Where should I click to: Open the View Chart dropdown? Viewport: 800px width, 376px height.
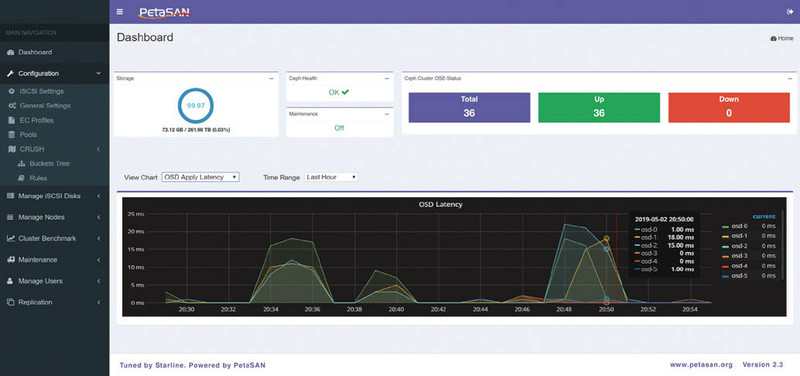(x=201, y=177)
